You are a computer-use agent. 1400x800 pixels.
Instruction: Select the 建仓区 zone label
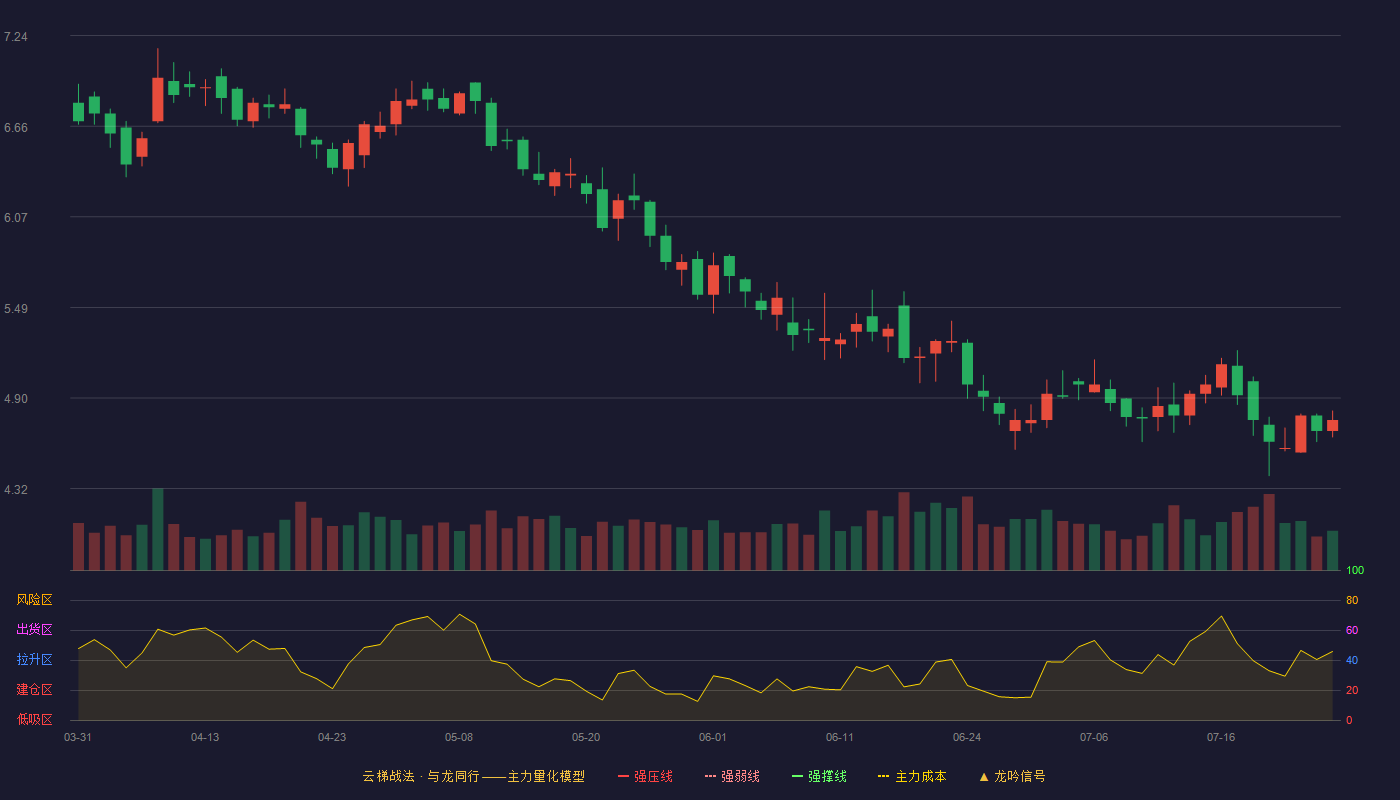click(34, 690)
